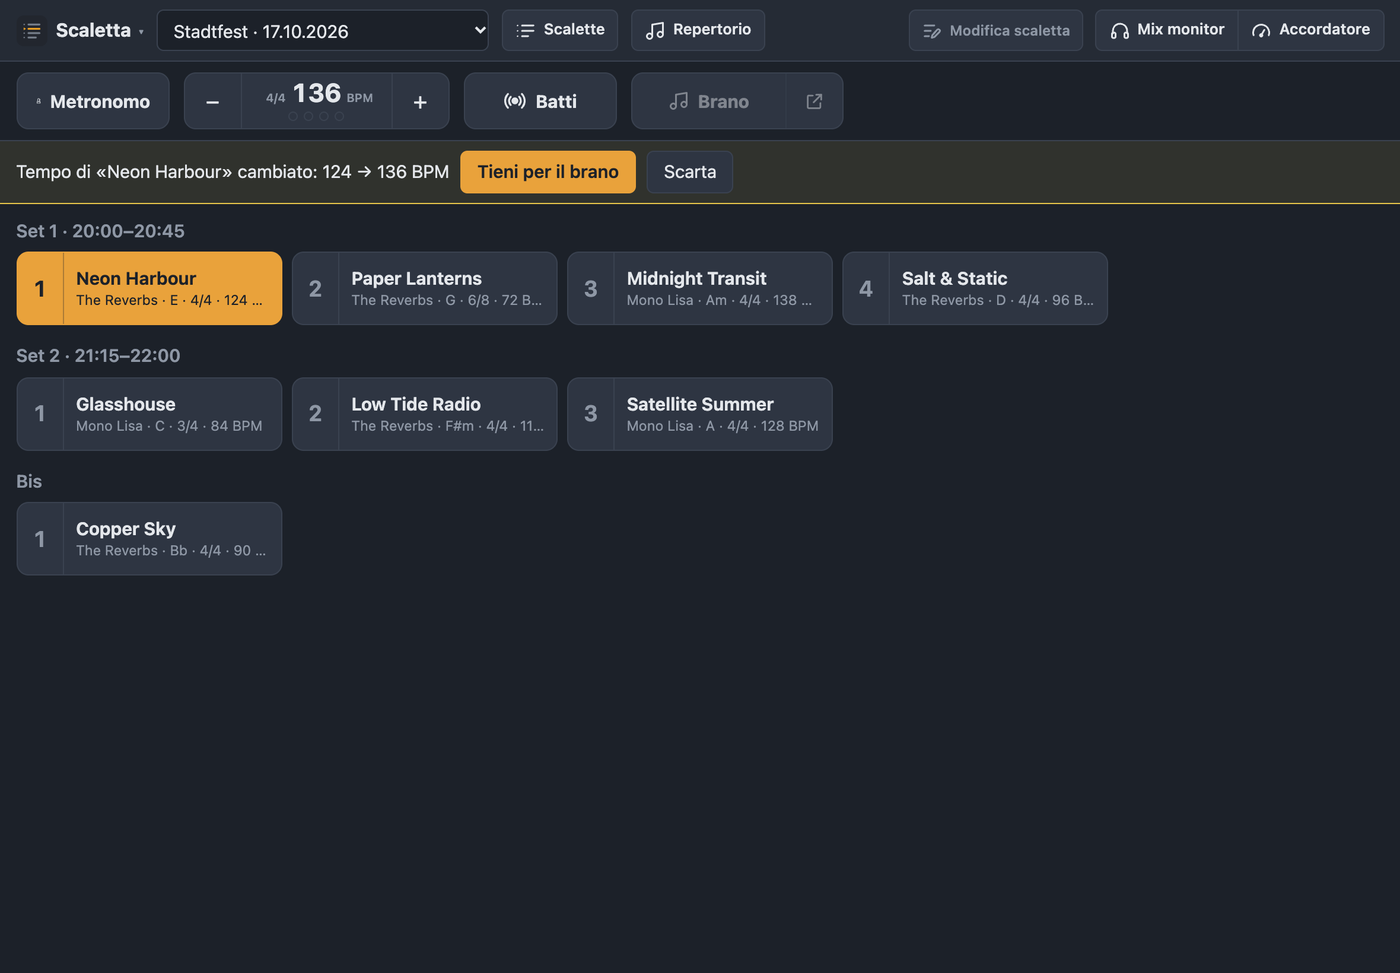Open the Low Tide Radio song card
Viewport: 1400px width, 973px height.
tap(425, 414)
